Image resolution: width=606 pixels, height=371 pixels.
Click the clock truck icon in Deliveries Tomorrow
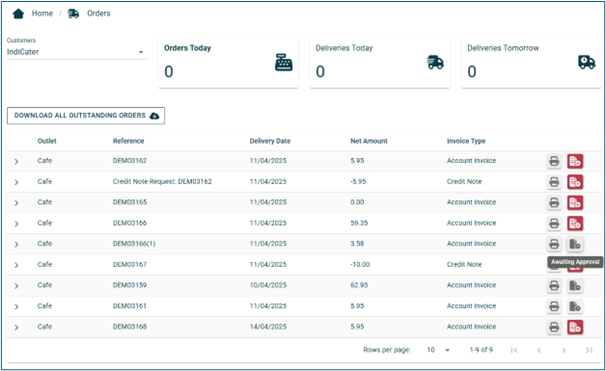(587, 62)
